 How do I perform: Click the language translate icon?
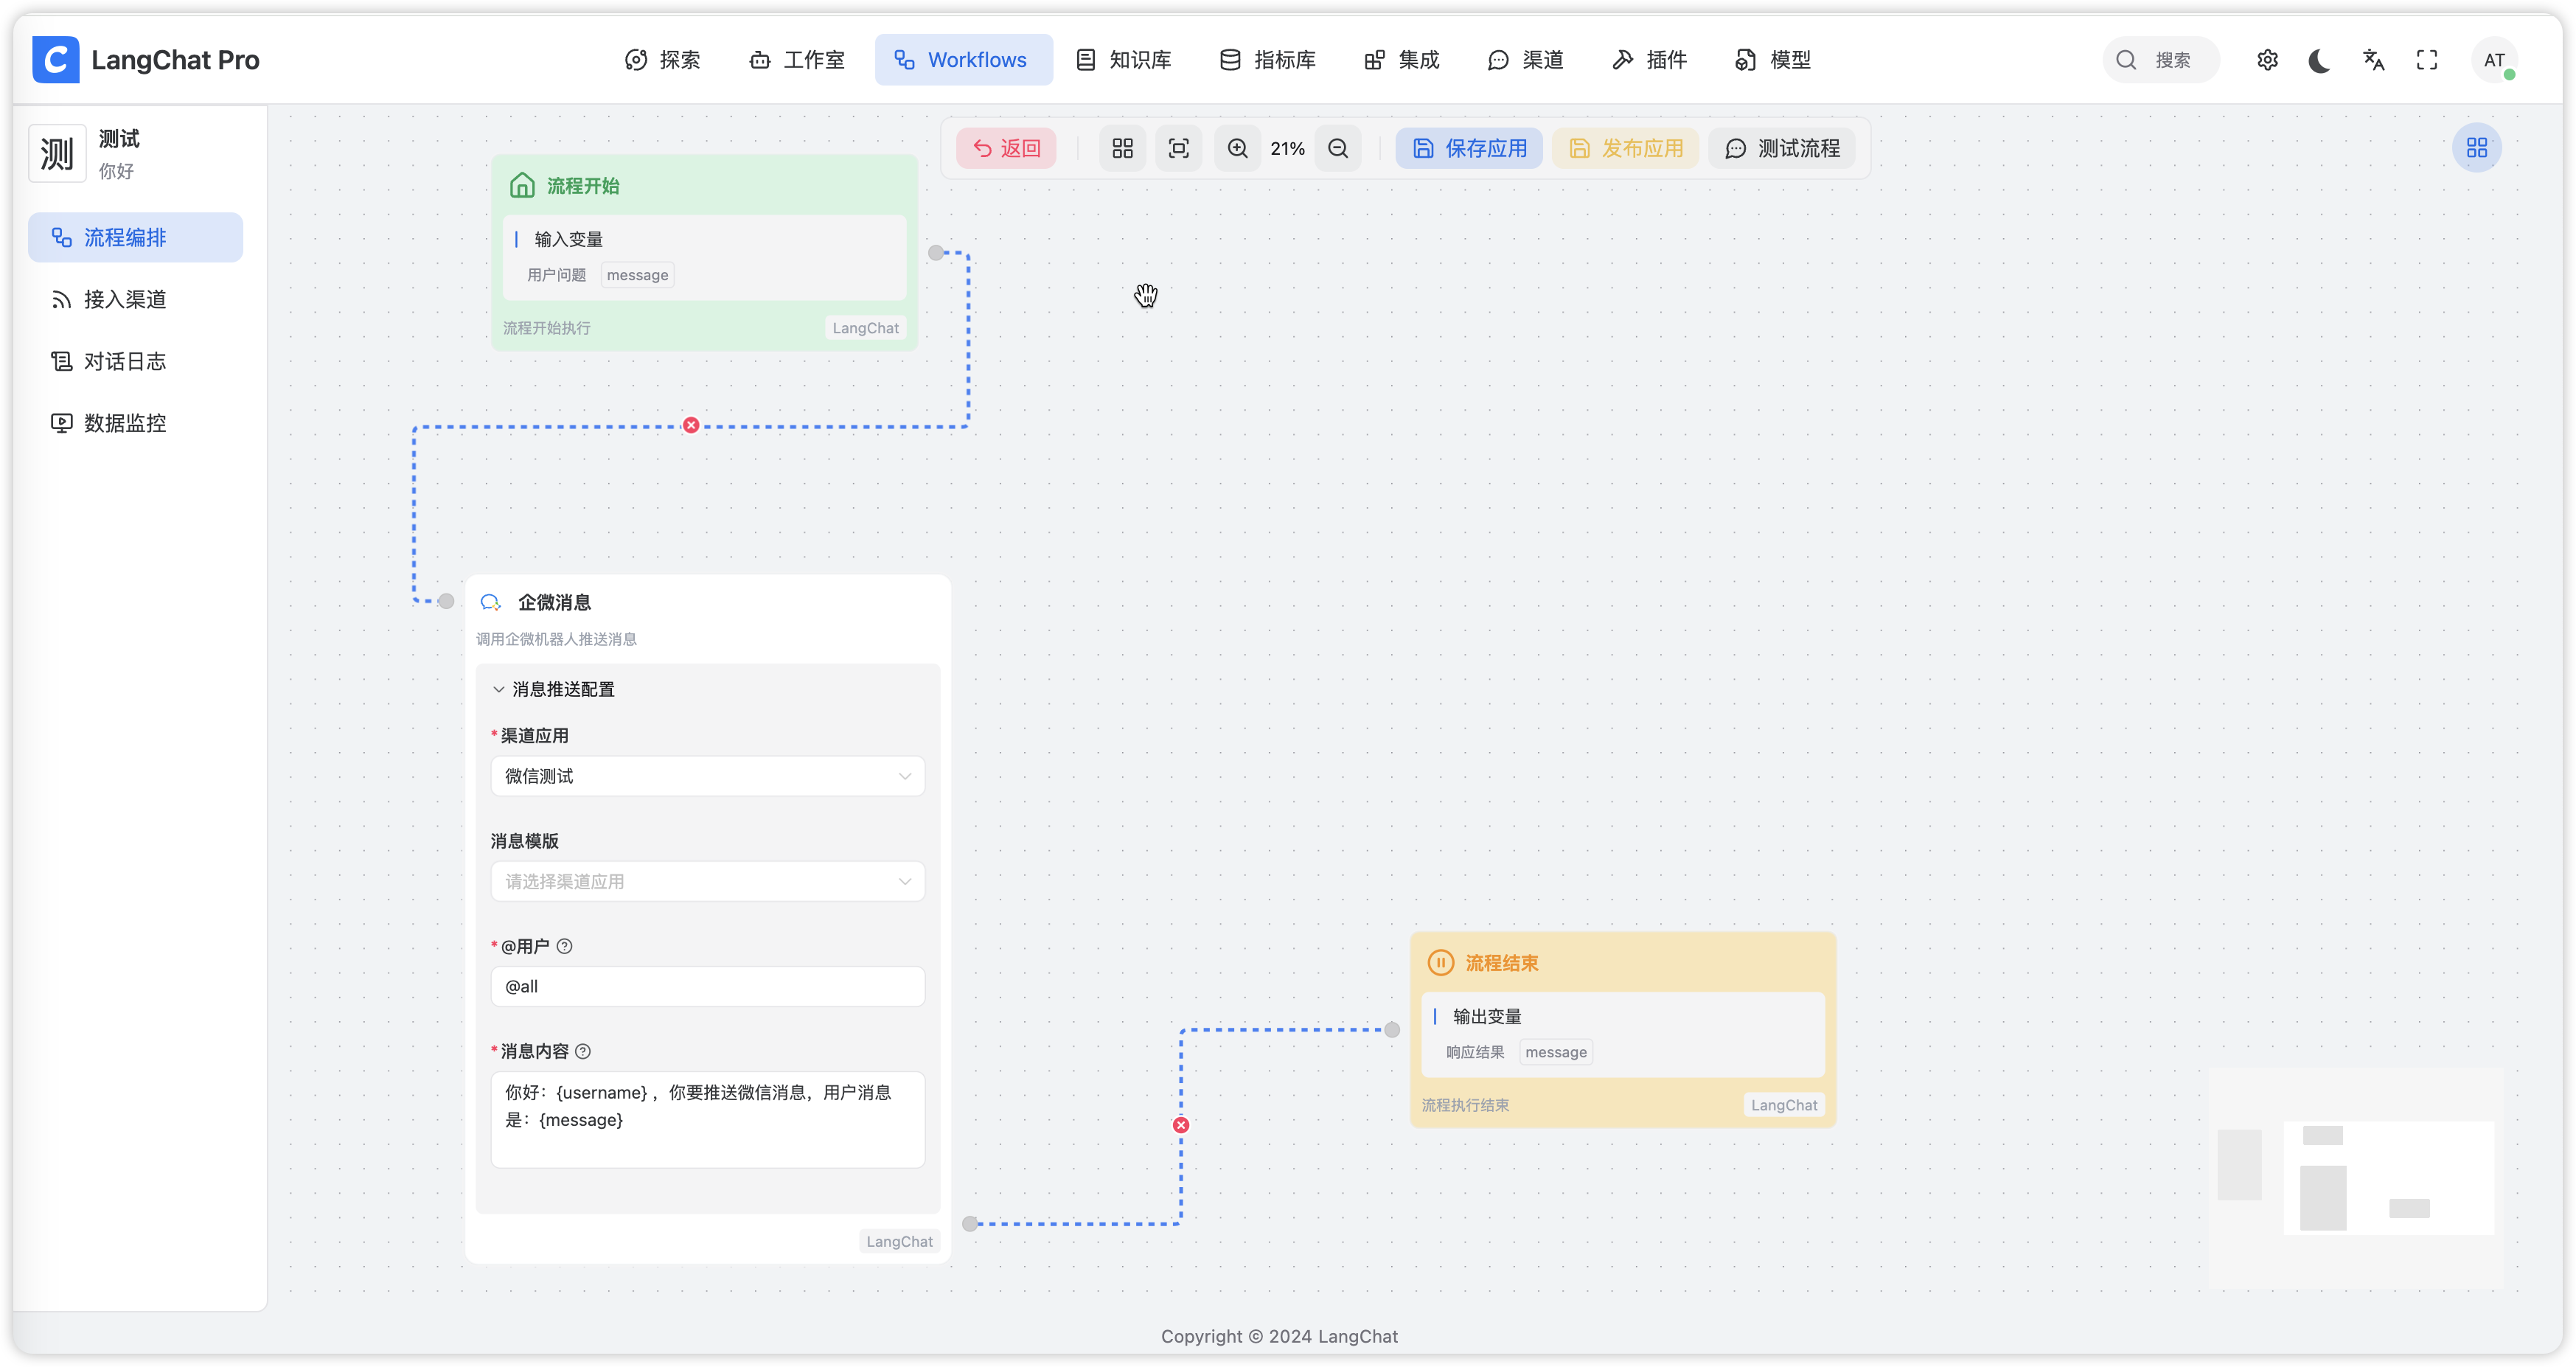(2373, 60)
